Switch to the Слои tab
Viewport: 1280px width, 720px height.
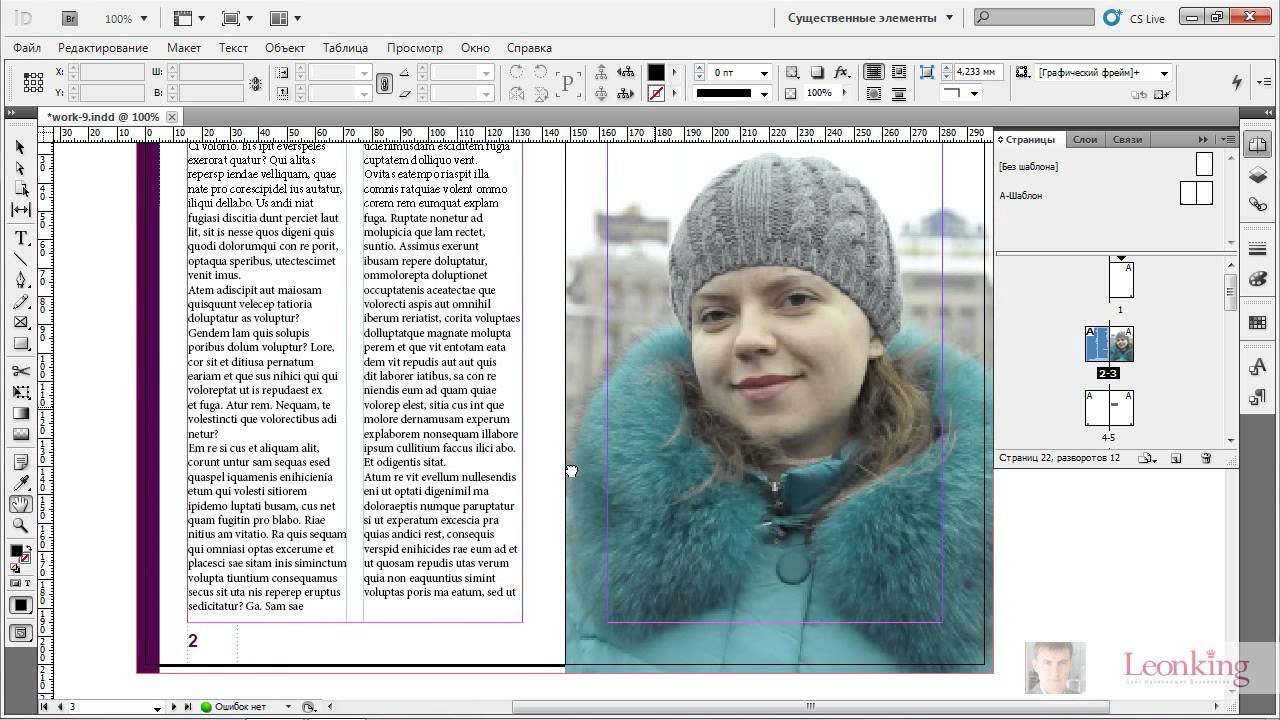1085,139
